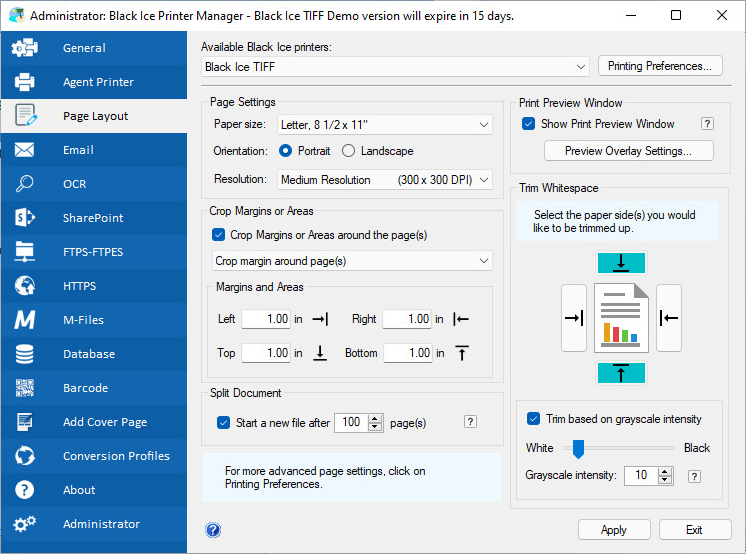Click the blue help icon at bottom
The height and width of the screenshot is (554, 746).
click(213, 530)
